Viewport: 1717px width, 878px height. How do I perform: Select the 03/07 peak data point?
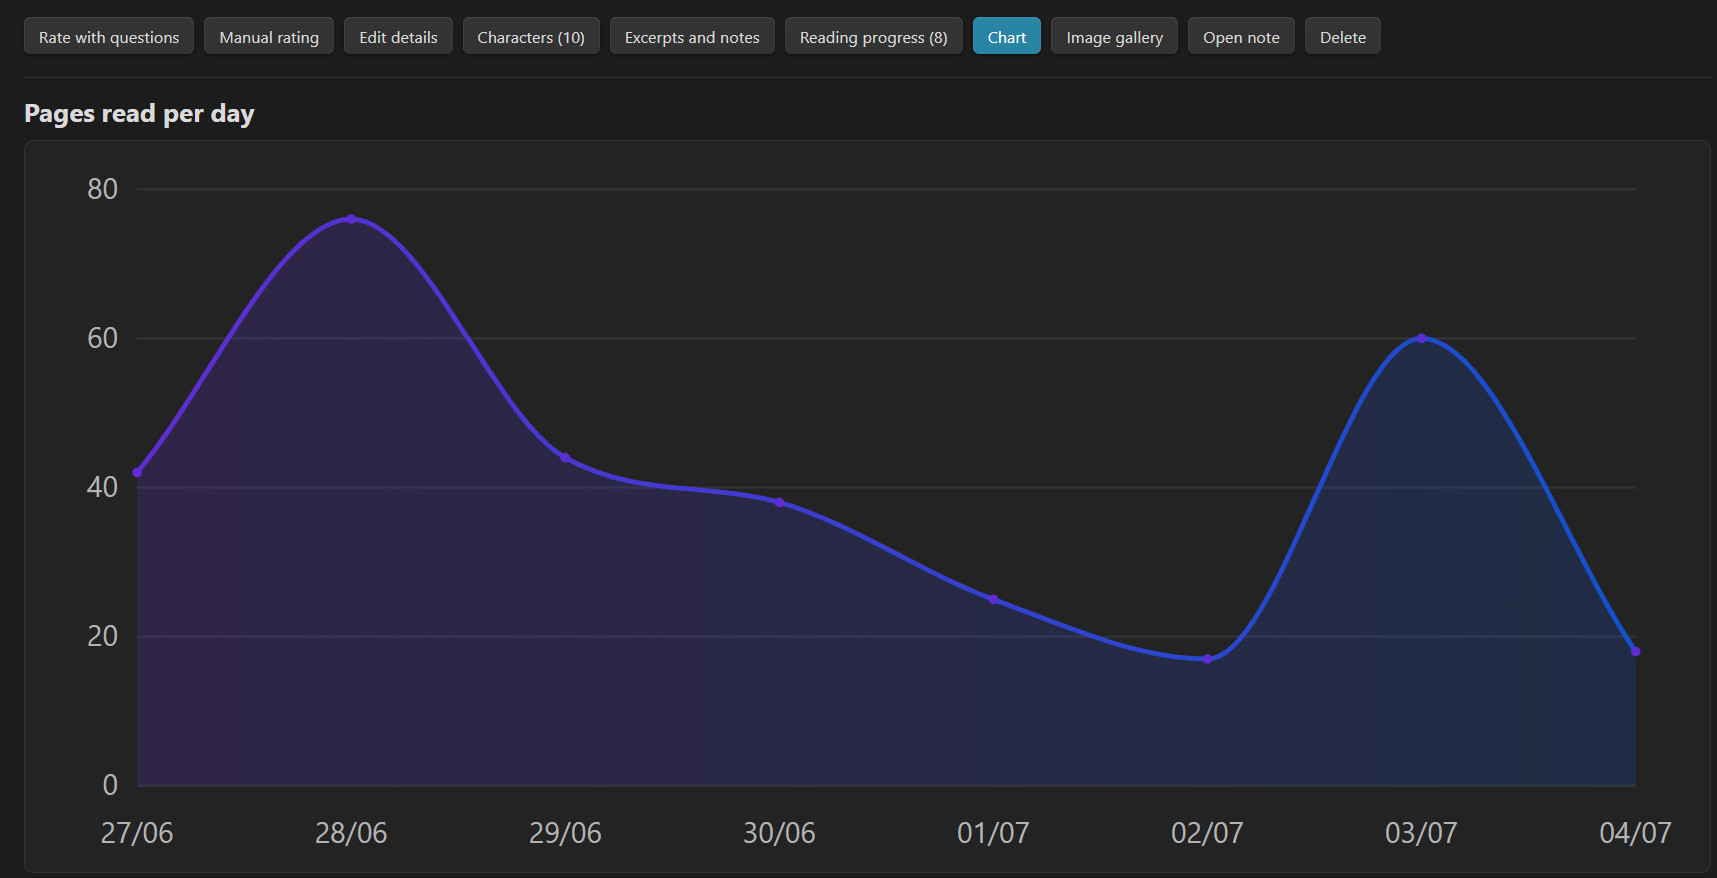[1421, 338]
